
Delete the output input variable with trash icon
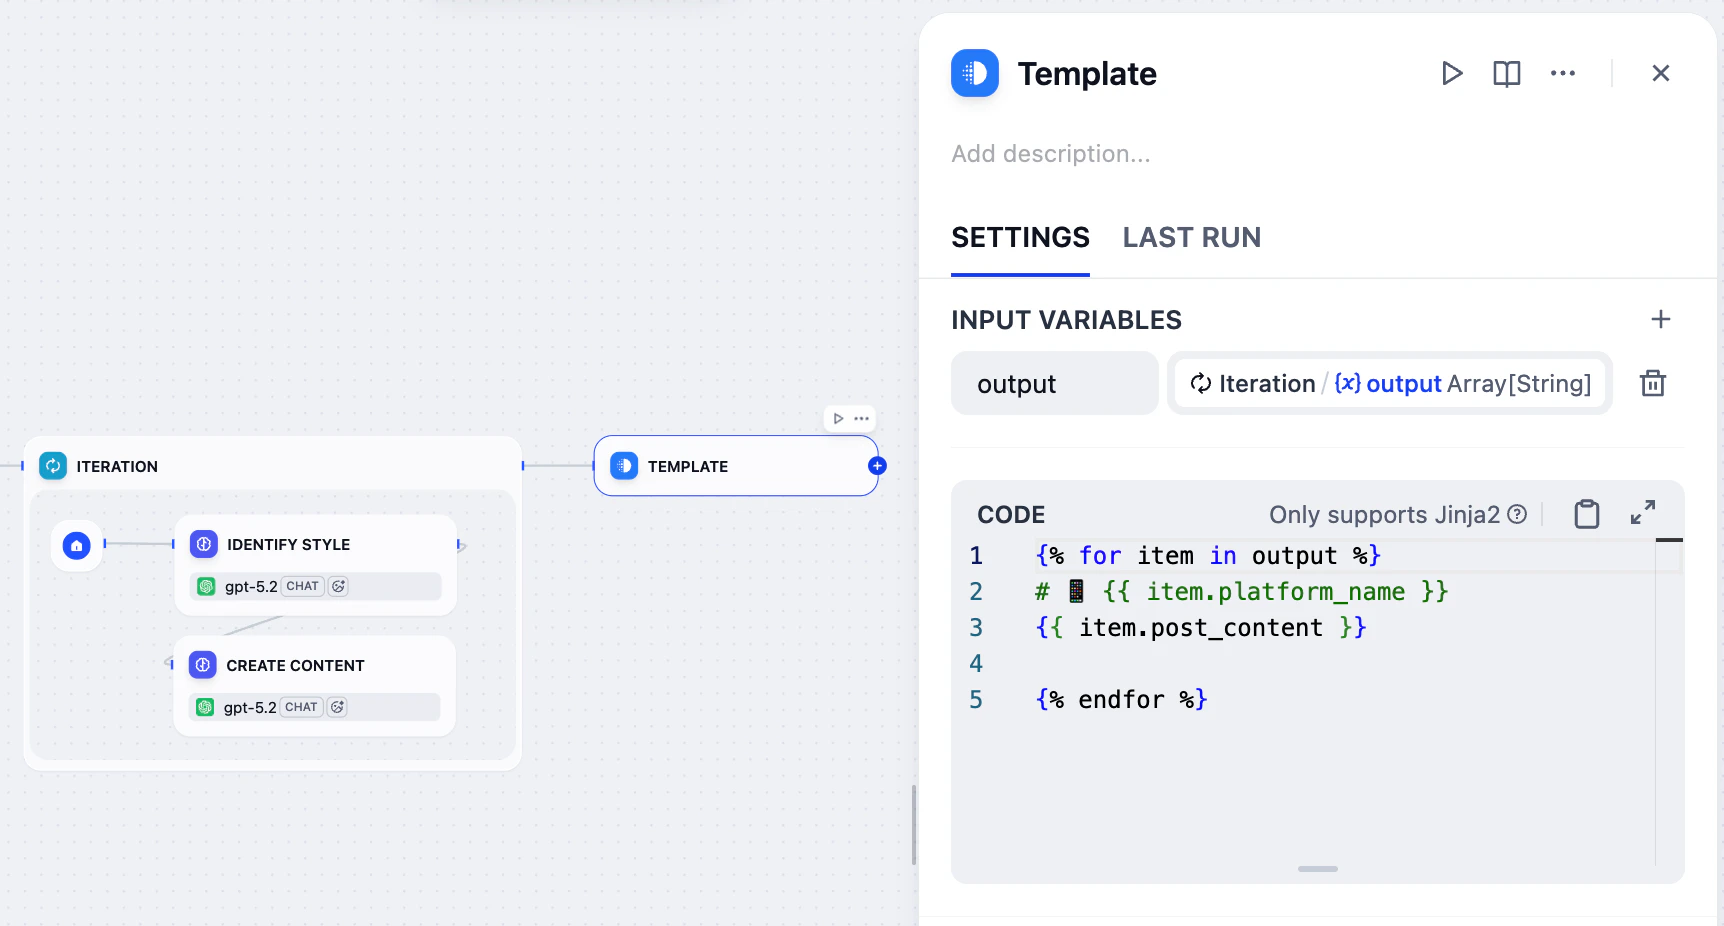(x=1653, y=383)
